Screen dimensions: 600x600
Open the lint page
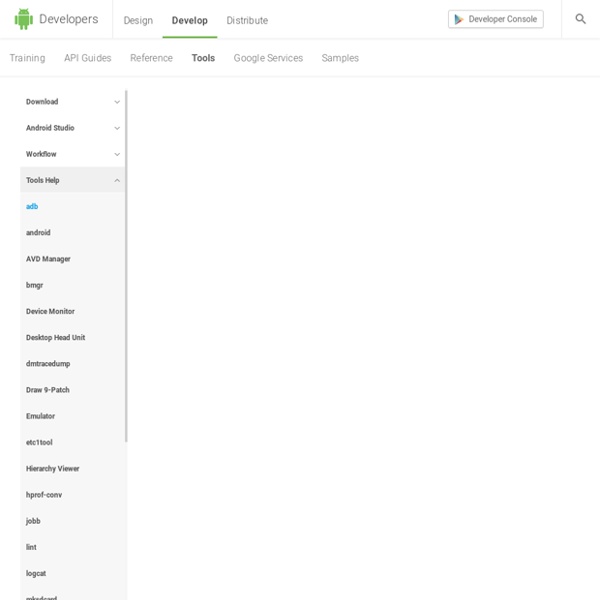click(x=31, y=547)
